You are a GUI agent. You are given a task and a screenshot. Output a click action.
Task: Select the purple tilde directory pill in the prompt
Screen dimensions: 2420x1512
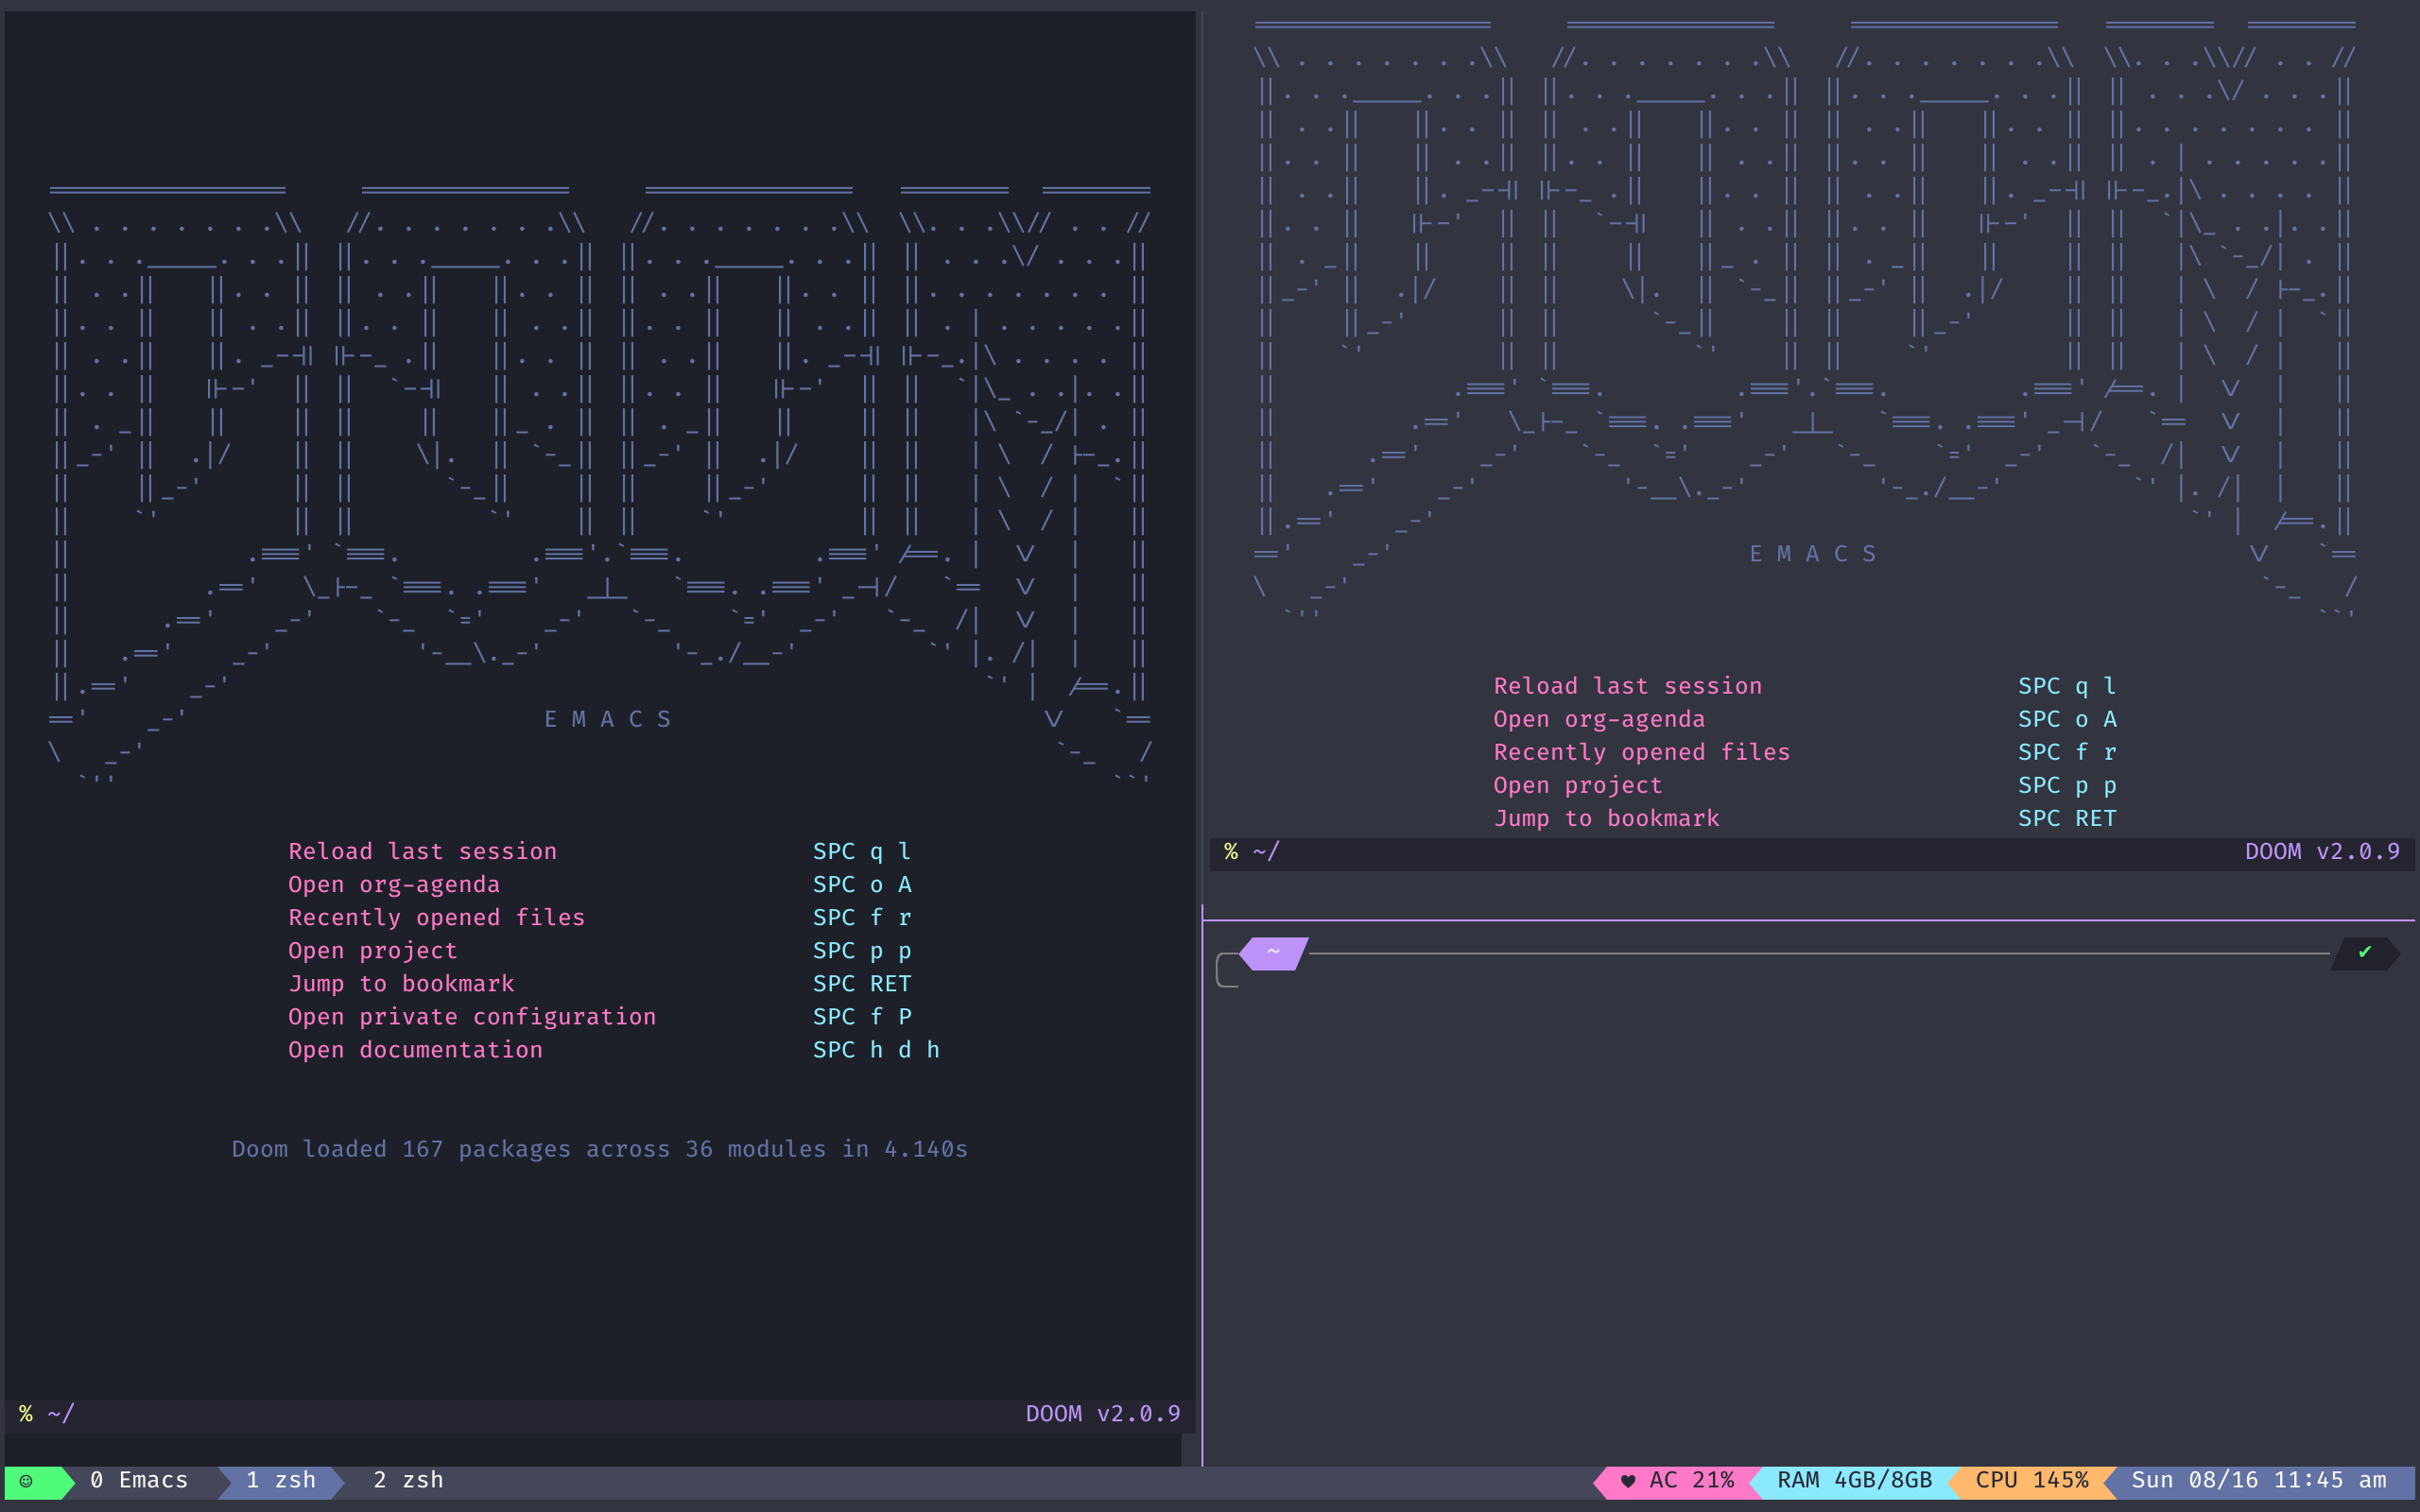[x=1272, y=952]
